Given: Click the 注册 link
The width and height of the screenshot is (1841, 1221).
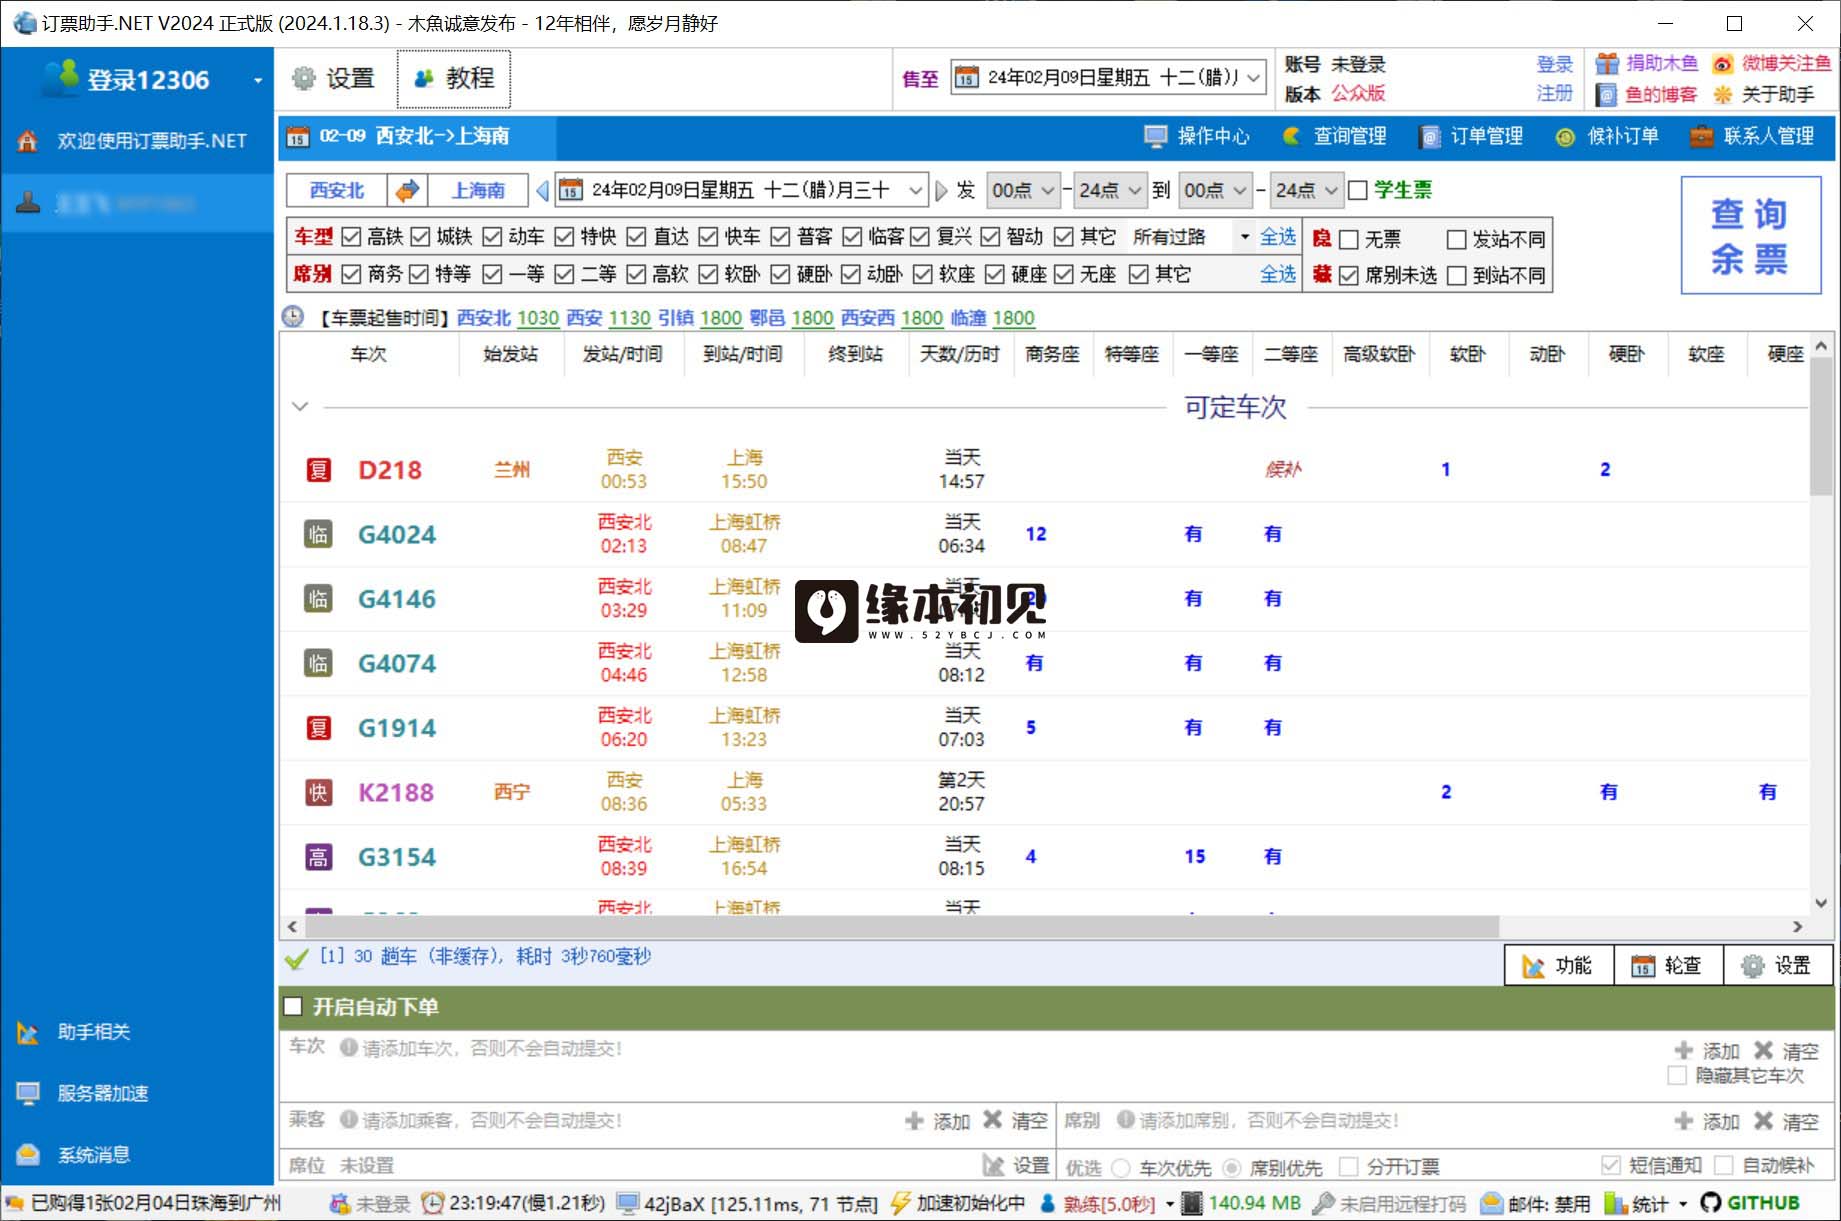Looking at the screenshot, I should click(x=1555, y=93).
